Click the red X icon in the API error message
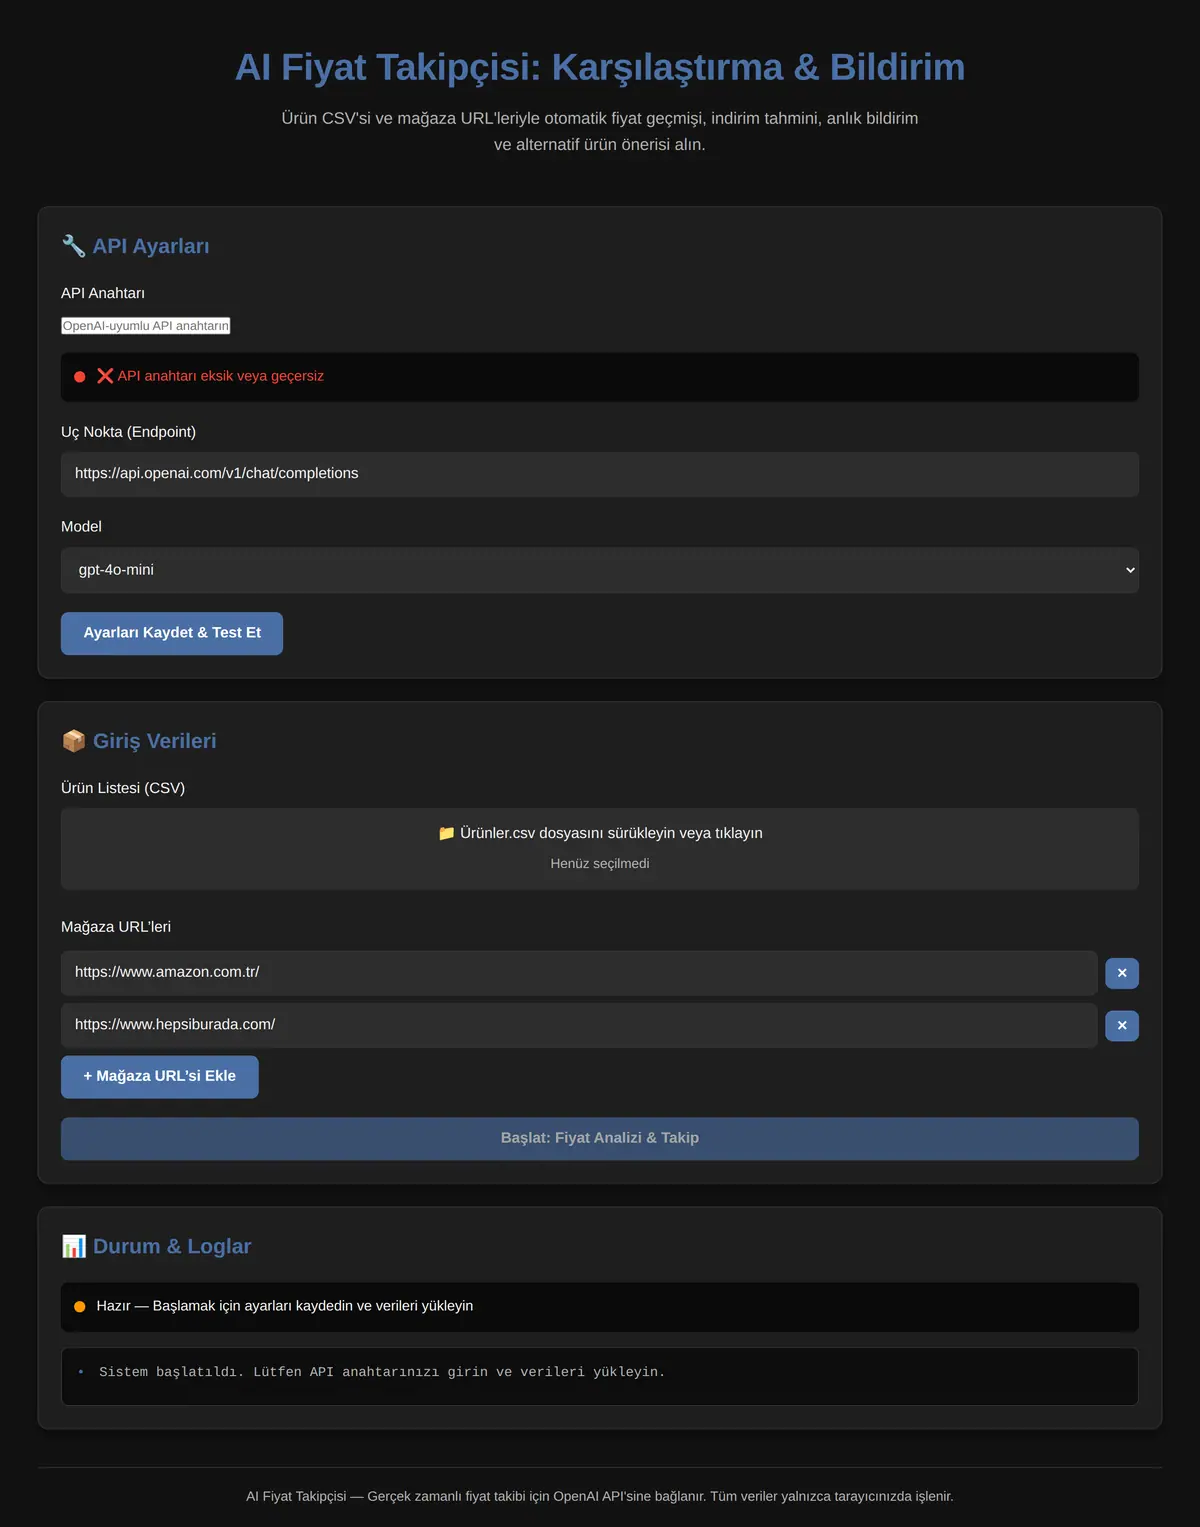Screen dimensions: 1200x1527 (x=105, y=376)
